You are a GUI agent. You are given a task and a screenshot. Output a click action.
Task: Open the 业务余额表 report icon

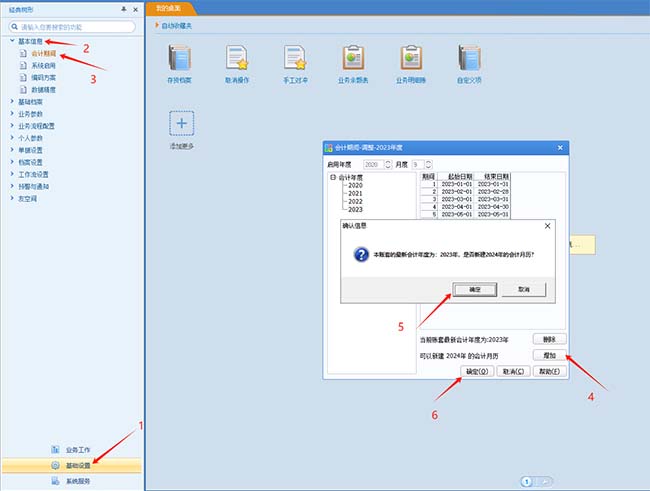coord(353,58)
